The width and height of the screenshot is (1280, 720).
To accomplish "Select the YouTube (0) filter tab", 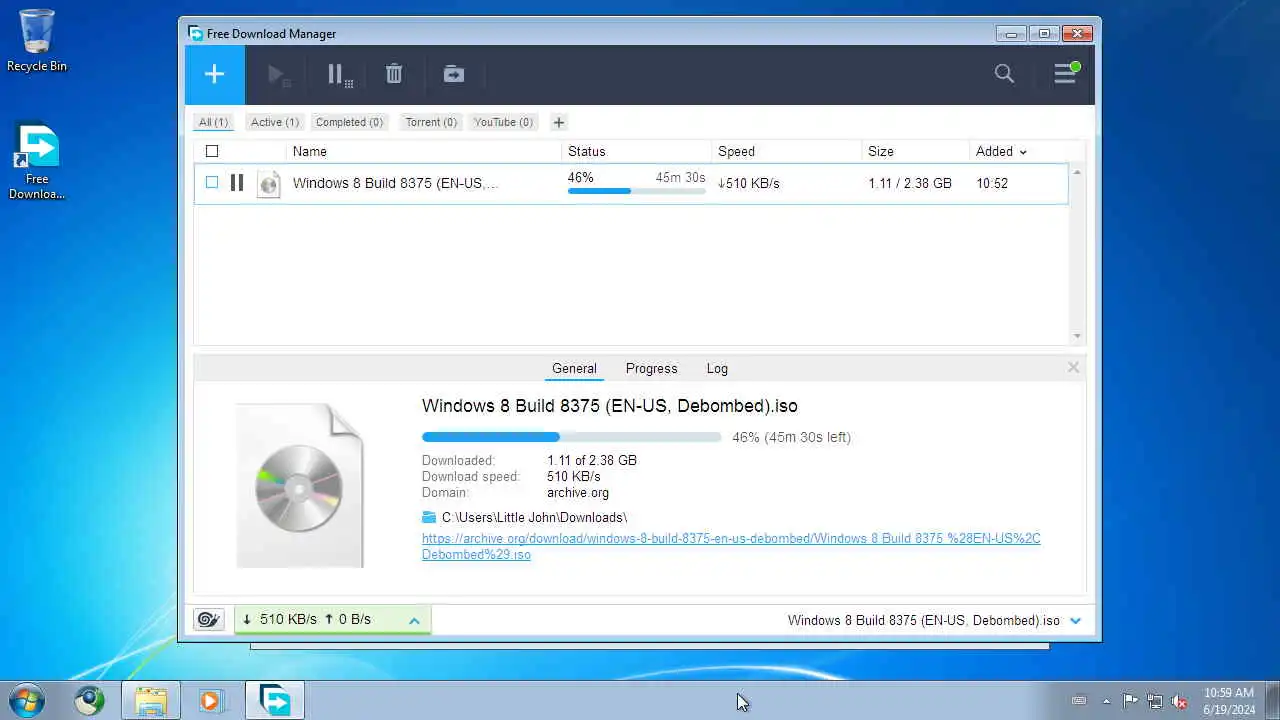I will 504,122.
